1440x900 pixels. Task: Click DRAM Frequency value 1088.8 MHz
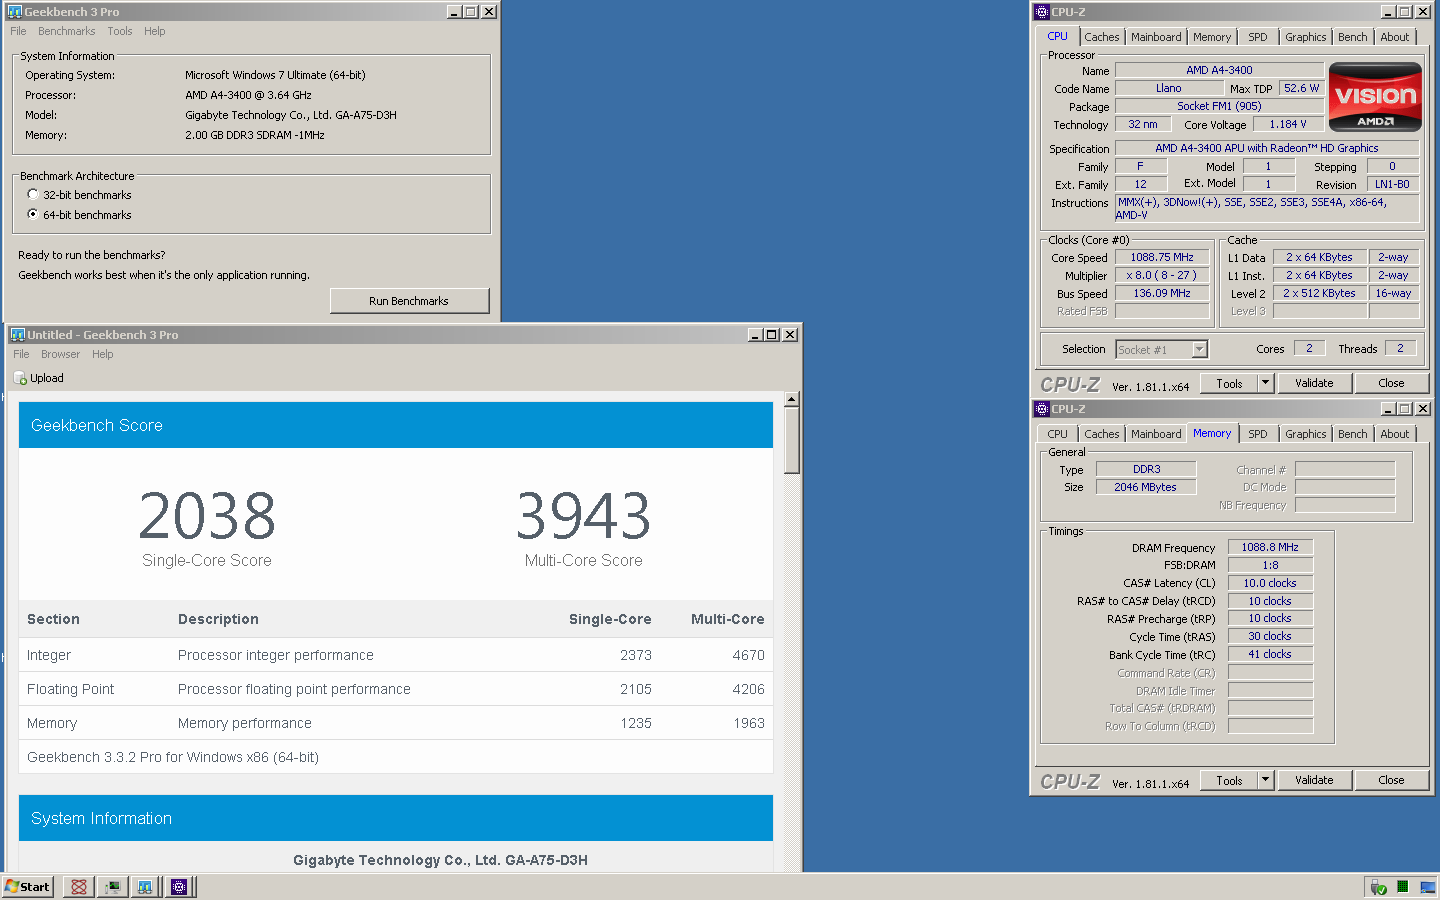(1270, 547)
